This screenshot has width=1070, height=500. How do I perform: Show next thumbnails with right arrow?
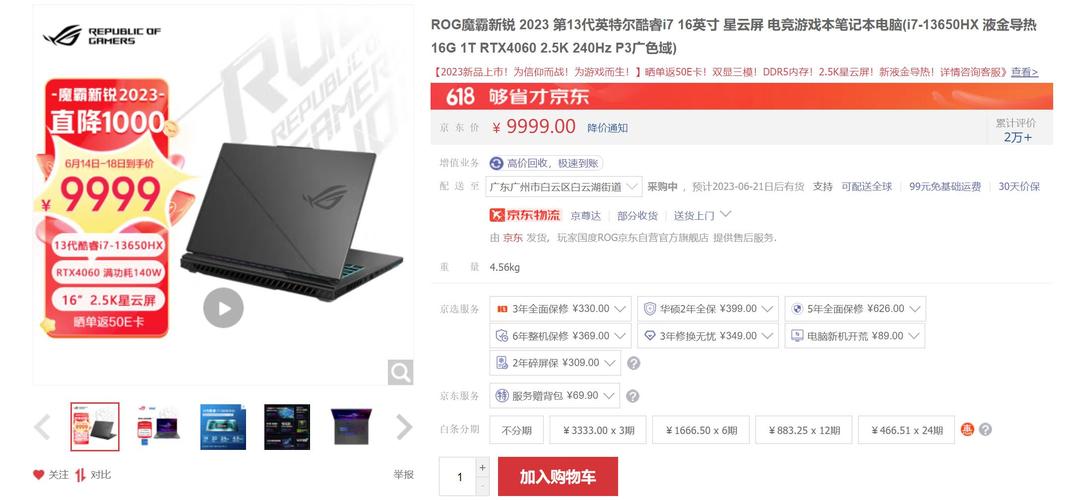[x=404, y=427]
